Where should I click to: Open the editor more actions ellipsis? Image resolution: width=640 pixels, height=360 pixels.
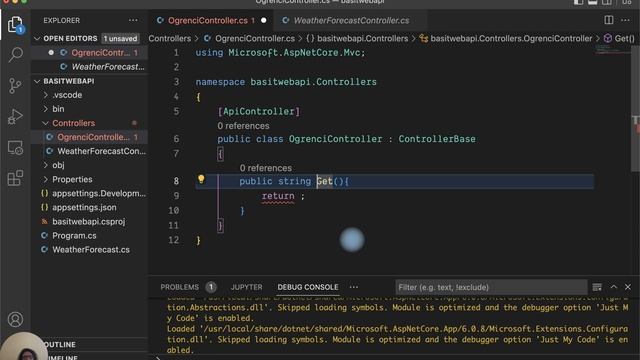625,20
